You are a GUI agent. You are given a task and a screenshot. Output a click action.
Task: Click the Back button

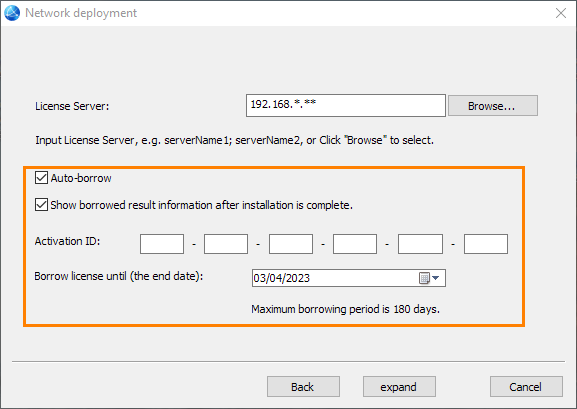coord(303,387)
